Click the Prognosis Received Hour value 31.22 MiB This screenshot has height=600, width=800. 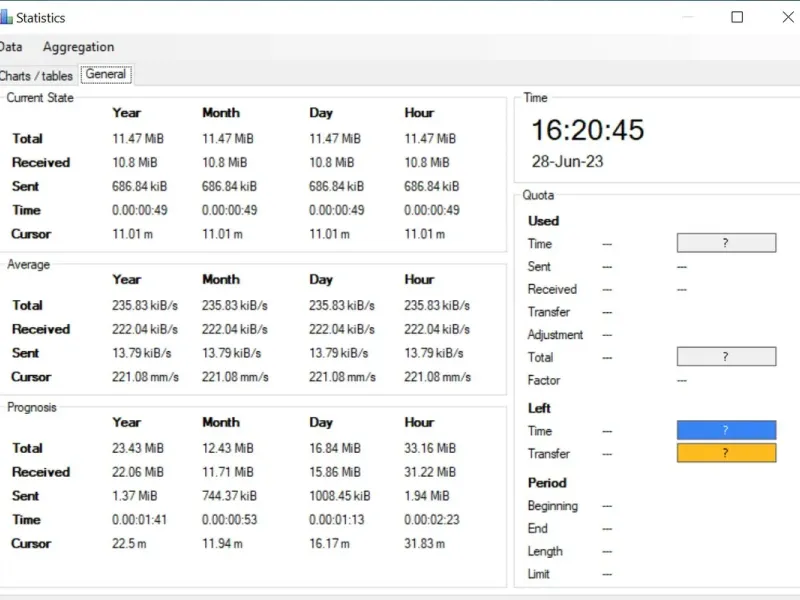(x=430, y=472)
